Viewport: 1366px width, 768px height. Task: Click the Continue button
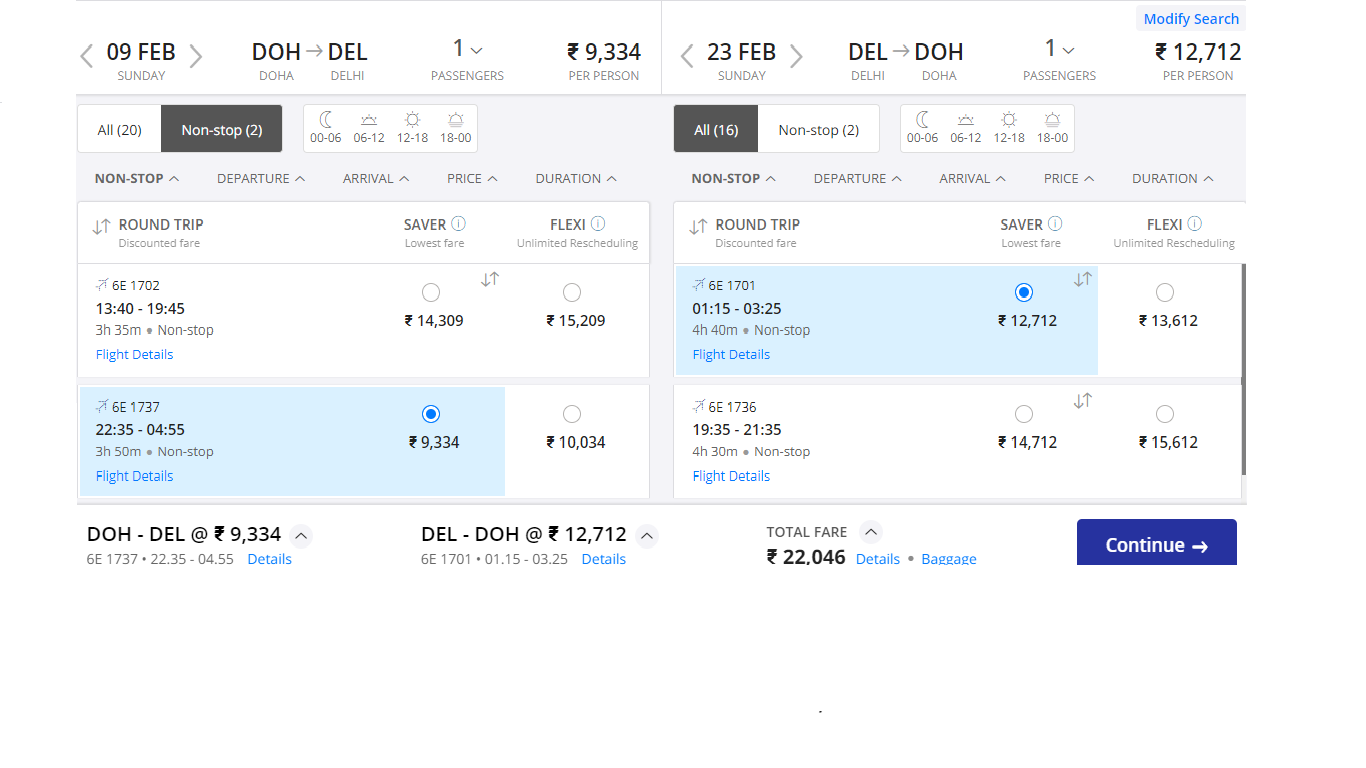coord(1156,544)
